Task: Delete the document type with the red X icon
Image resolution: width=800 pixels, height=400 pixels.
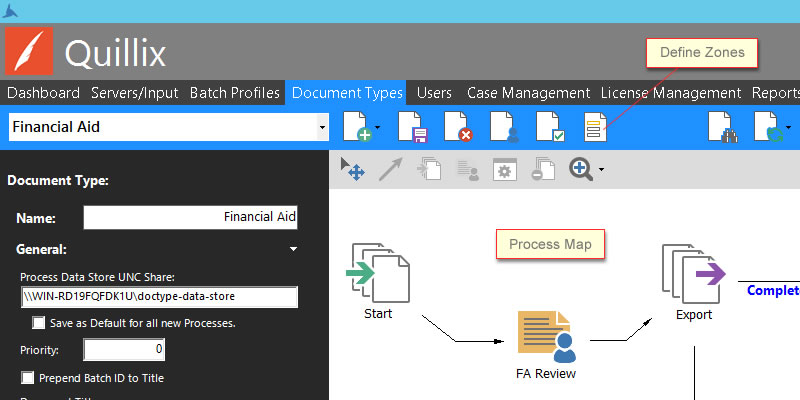Action: (x=458, y=127)
